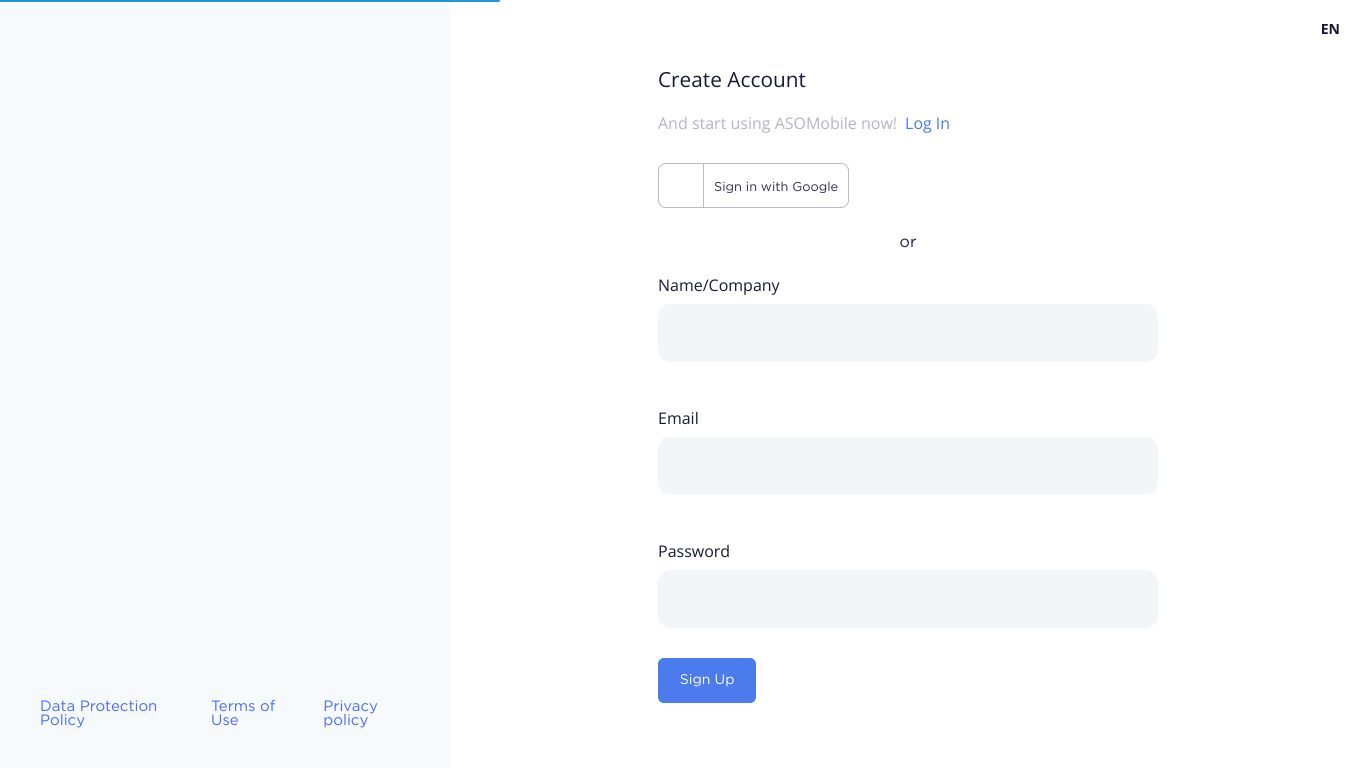
Task: Focus the Name/Company input field
Action: (908, 333)
